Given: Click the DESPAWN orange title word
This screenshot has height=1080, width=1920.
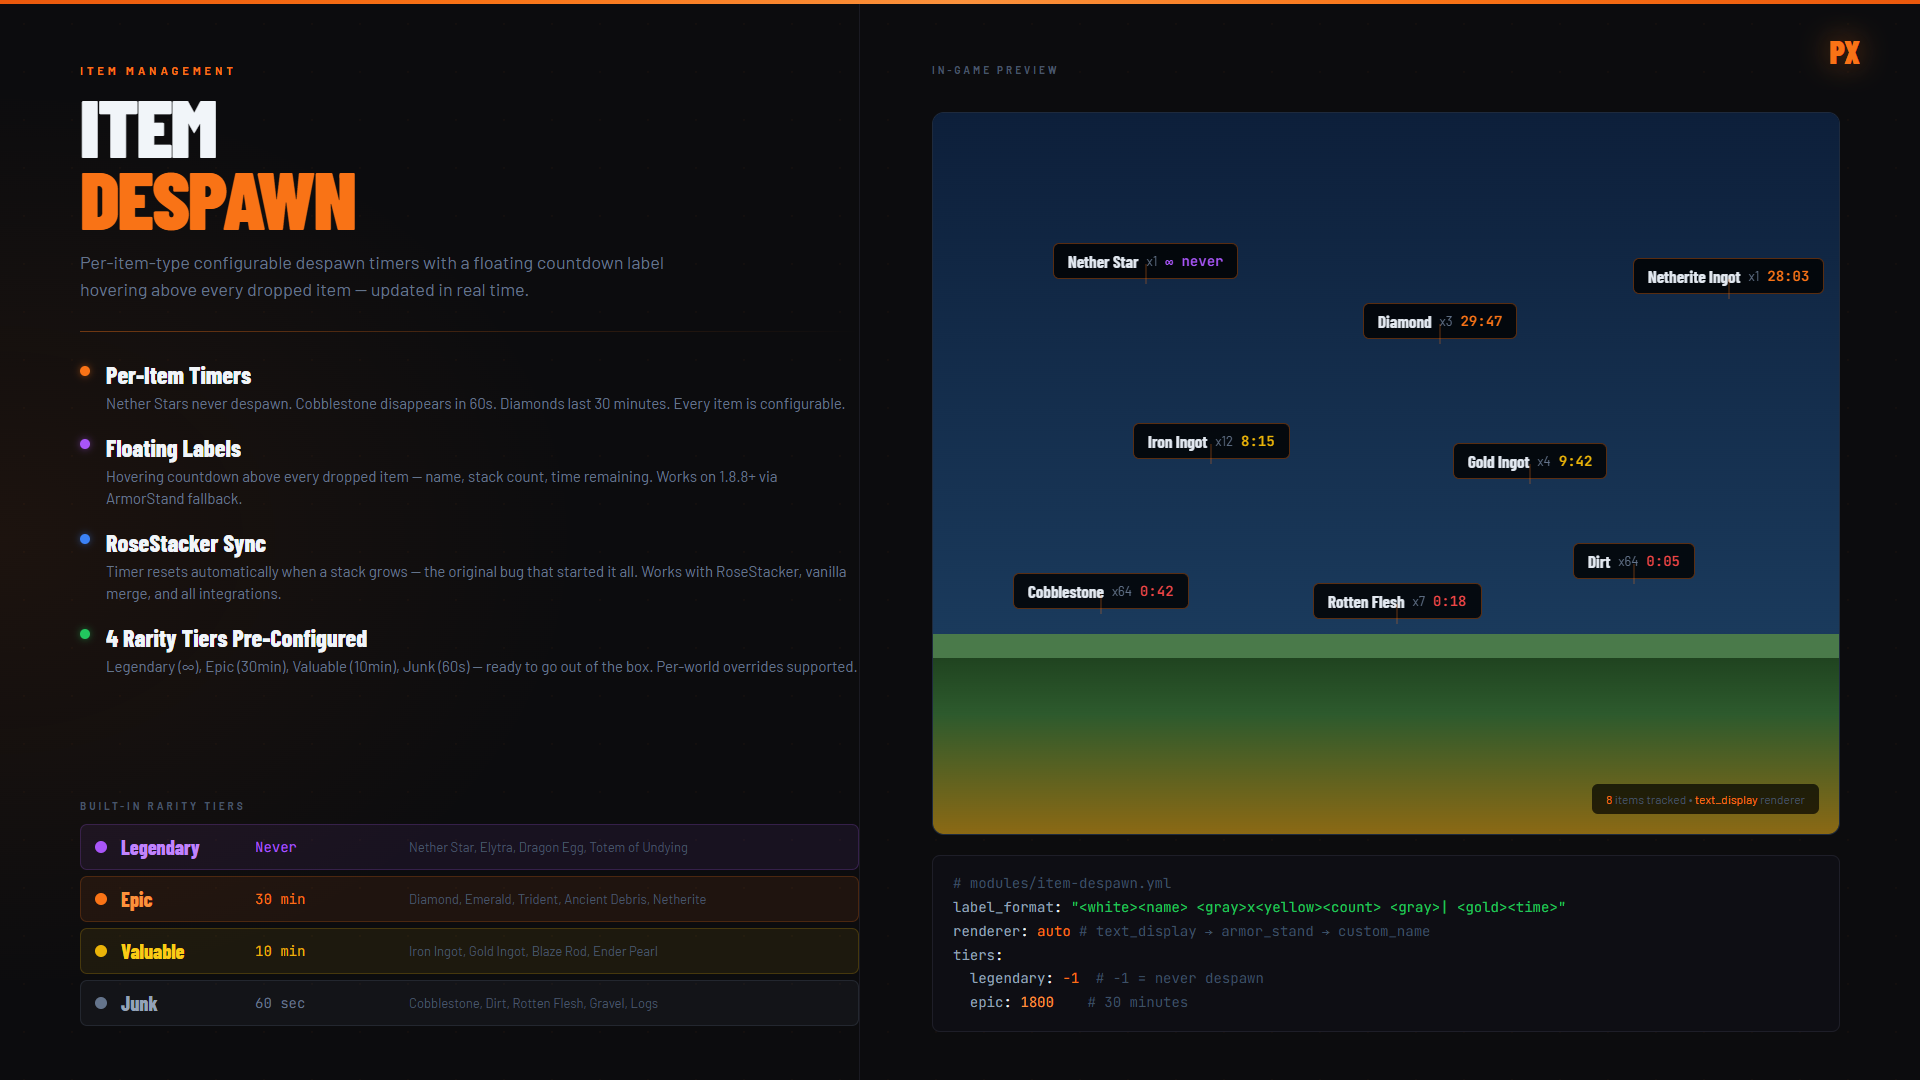Looking at the screenshot, I should (x=218, y=202).
